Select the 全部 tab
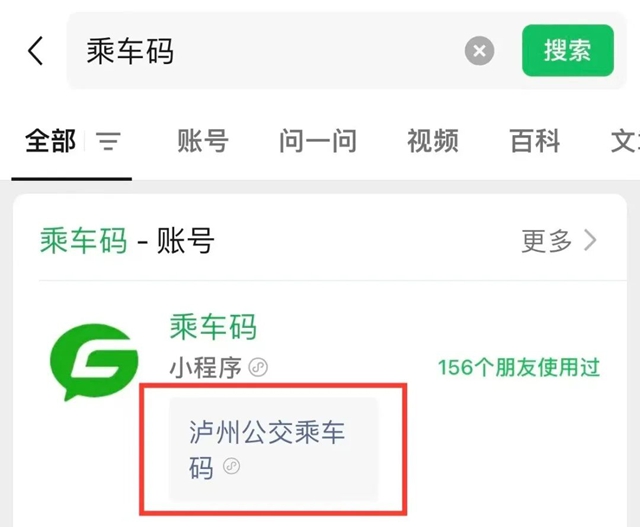Image resolution: width=640 pixels, height=527 pixels. point(50,141)
